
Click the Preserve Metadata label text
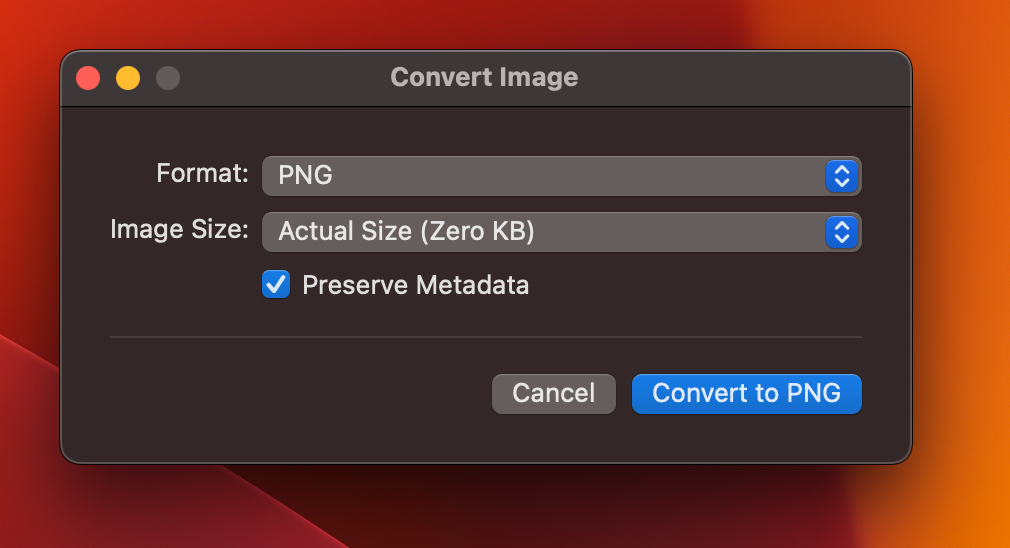coord(415,285)
